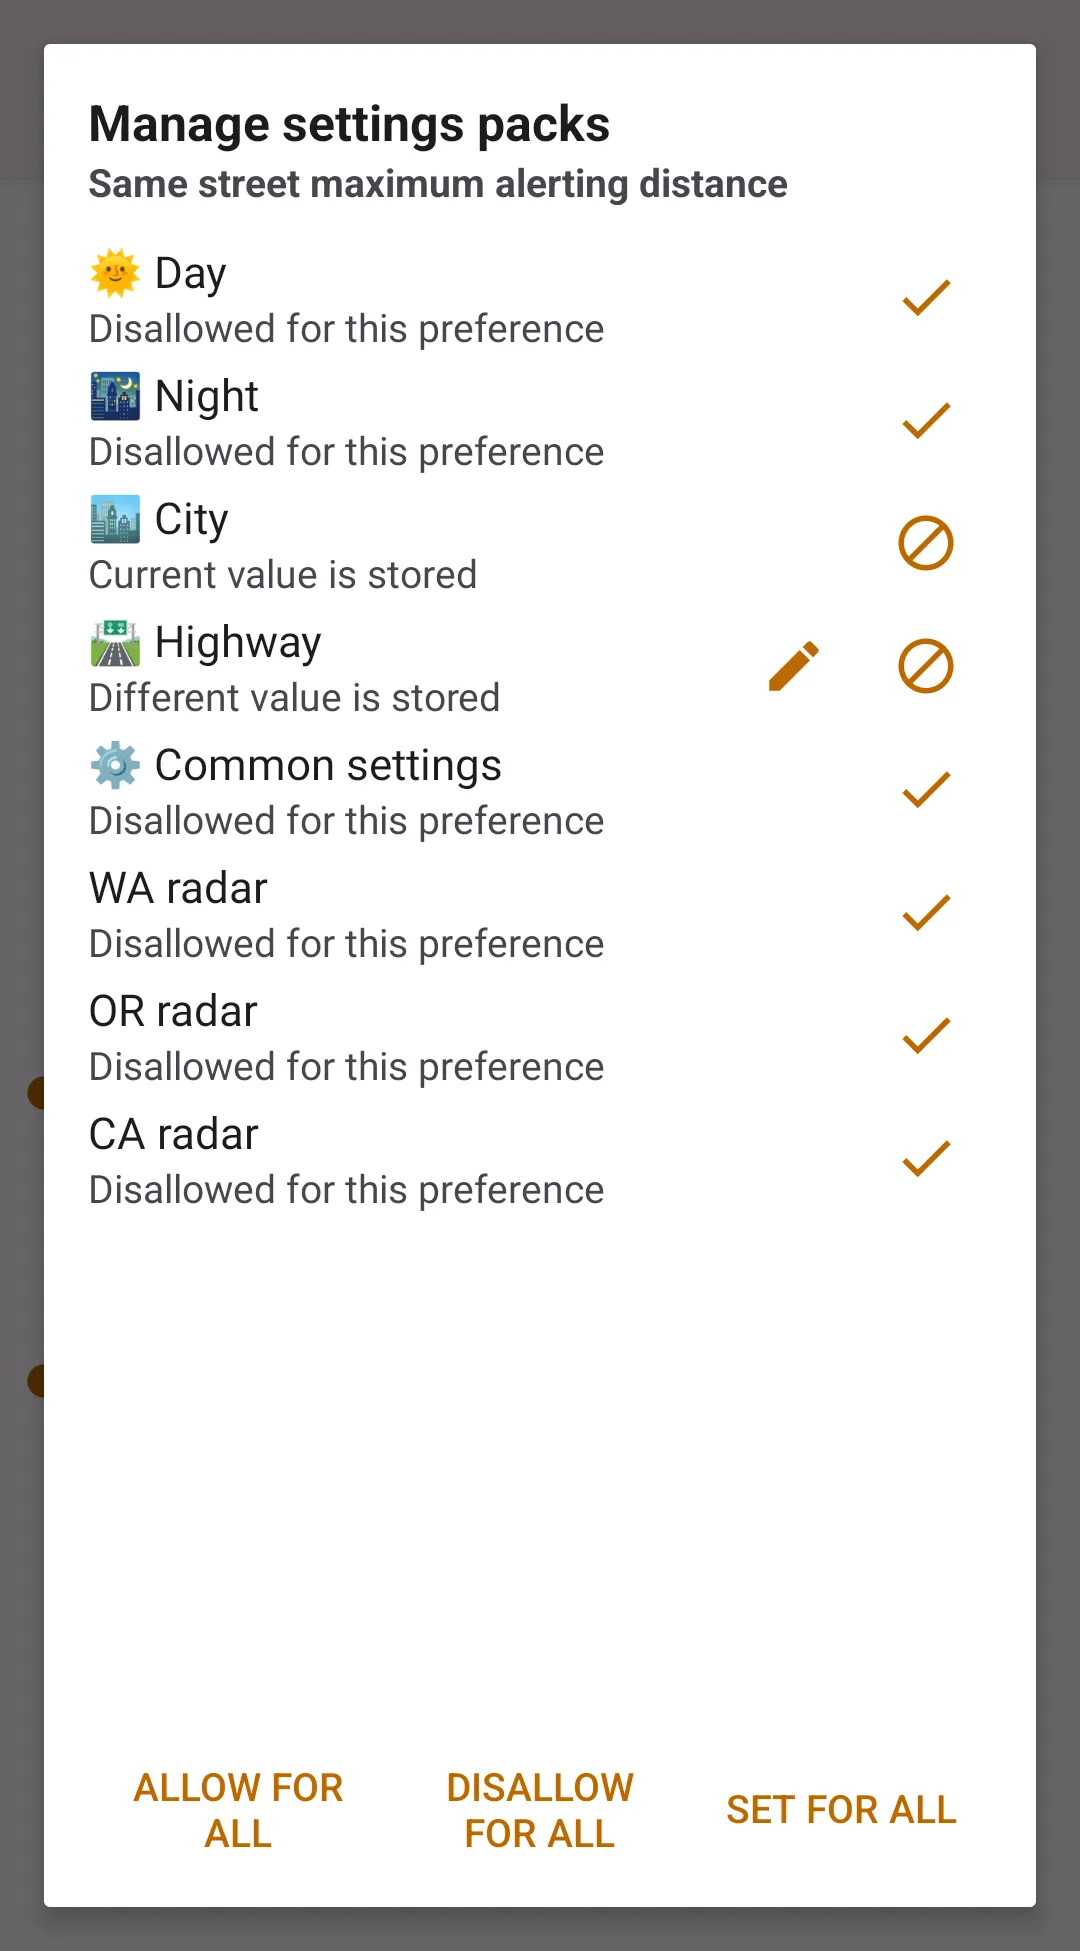Click the checkmark icon for WA radar
1080x1951 pixels.
tap(926, 913)
